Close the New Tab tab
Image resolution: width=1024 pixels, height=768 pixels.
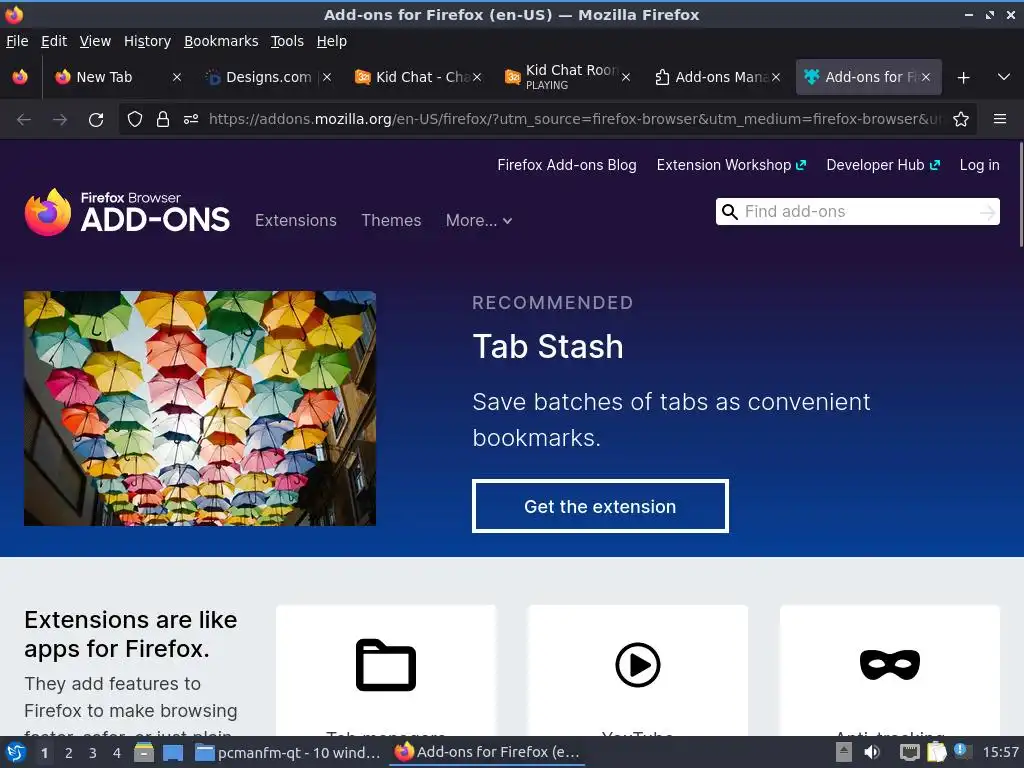click(x=177, y=77)
